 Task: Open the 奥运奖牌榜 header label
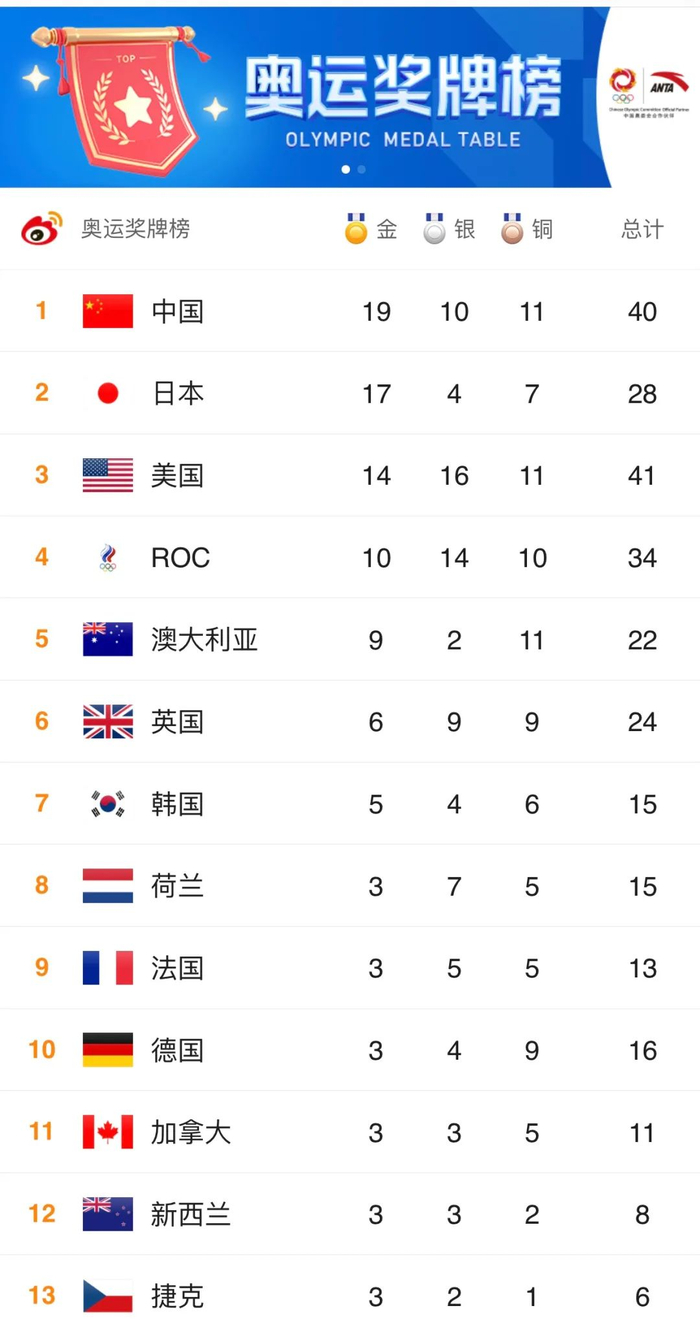(135, 229)
